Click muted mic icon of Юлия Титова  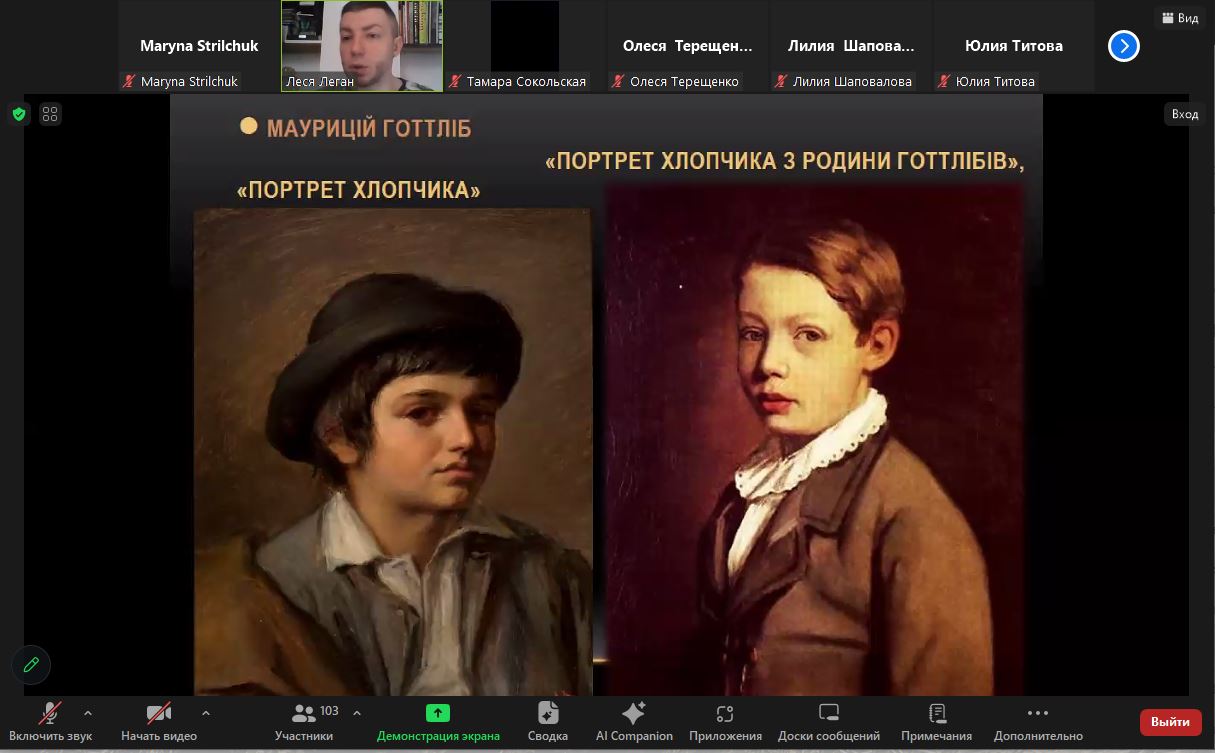point(944,82)
